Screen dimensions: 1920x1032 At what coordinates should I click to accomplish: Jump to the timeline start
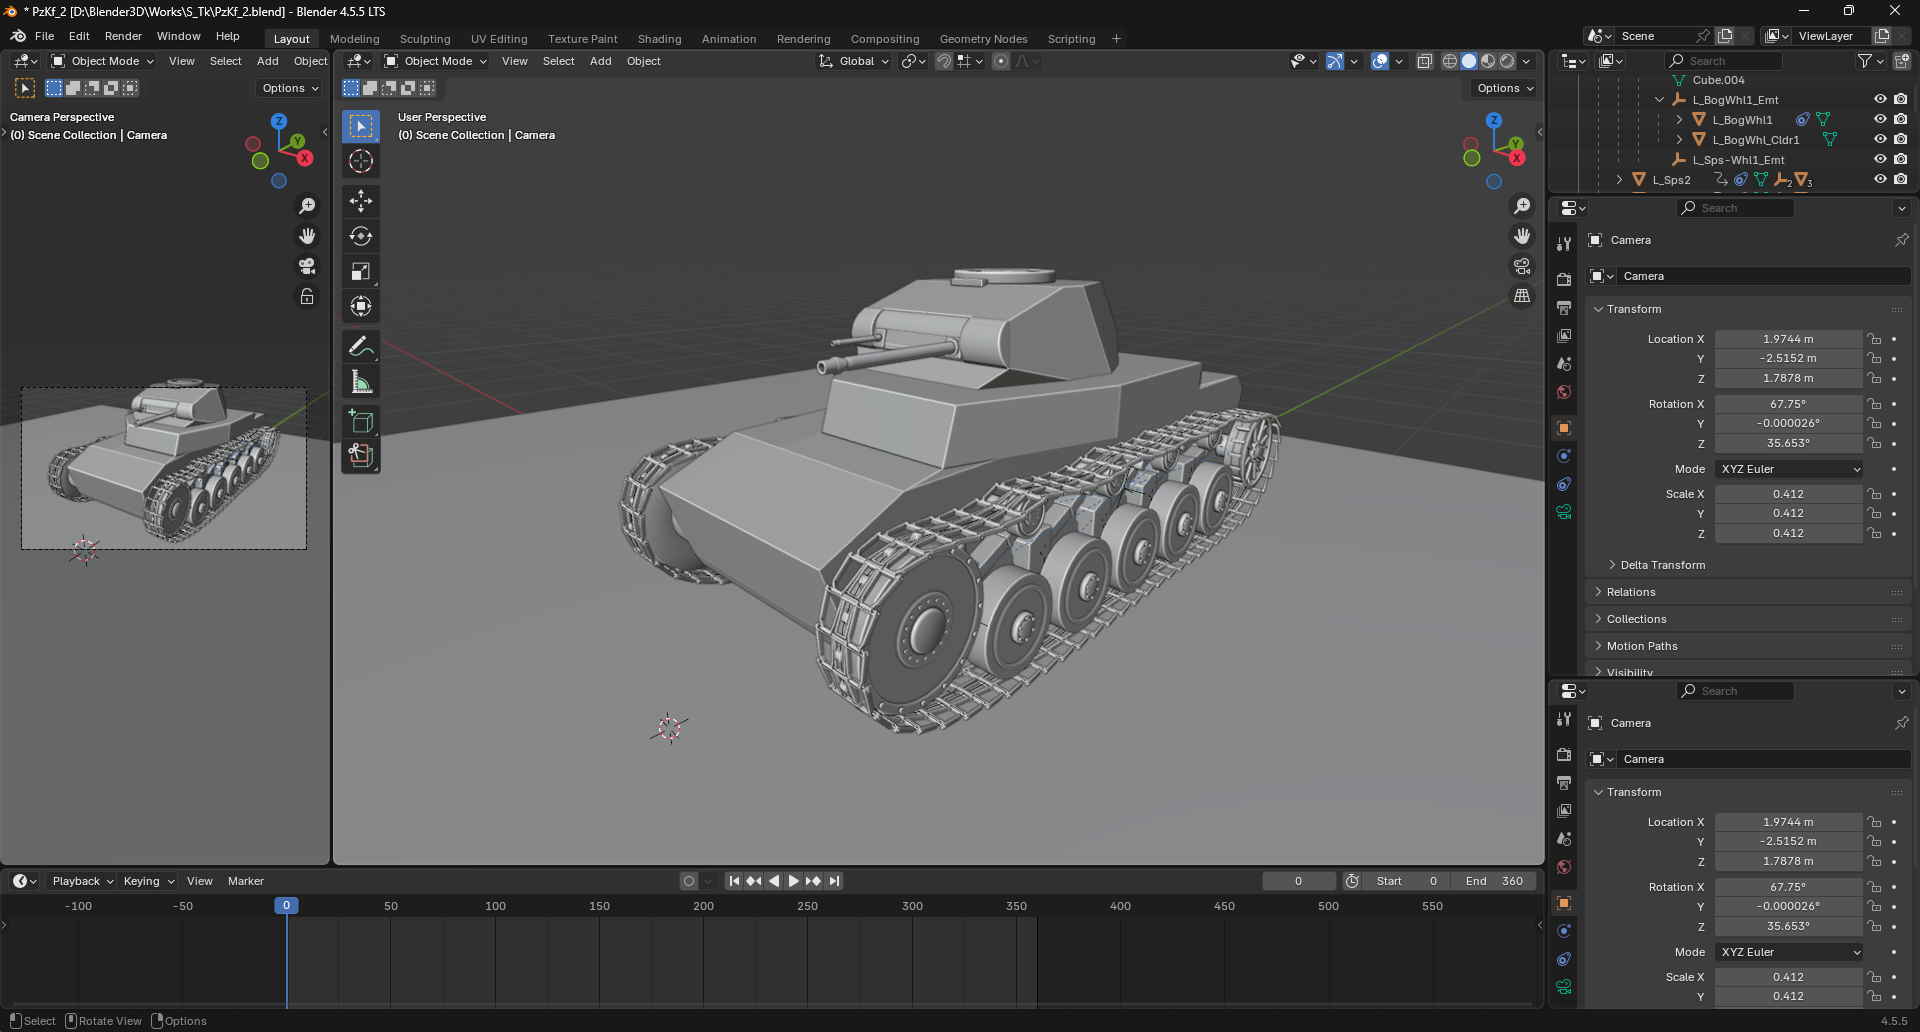click(734, 881)
